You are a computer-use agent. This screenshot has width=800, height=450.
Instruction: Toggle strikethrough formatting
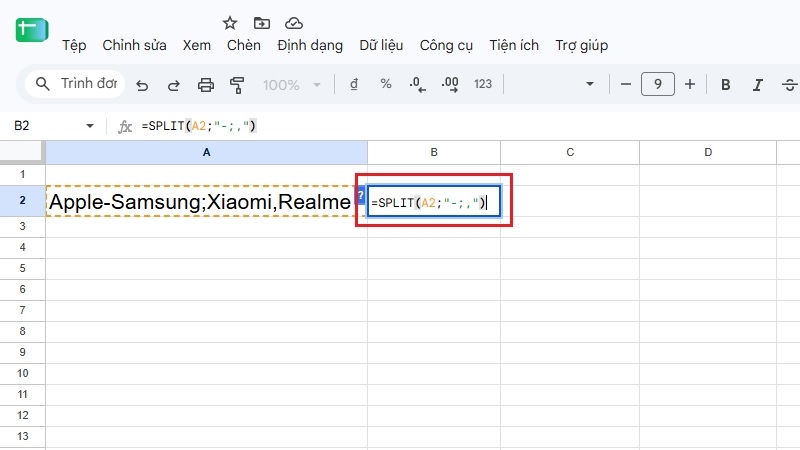tap(789, 85)
